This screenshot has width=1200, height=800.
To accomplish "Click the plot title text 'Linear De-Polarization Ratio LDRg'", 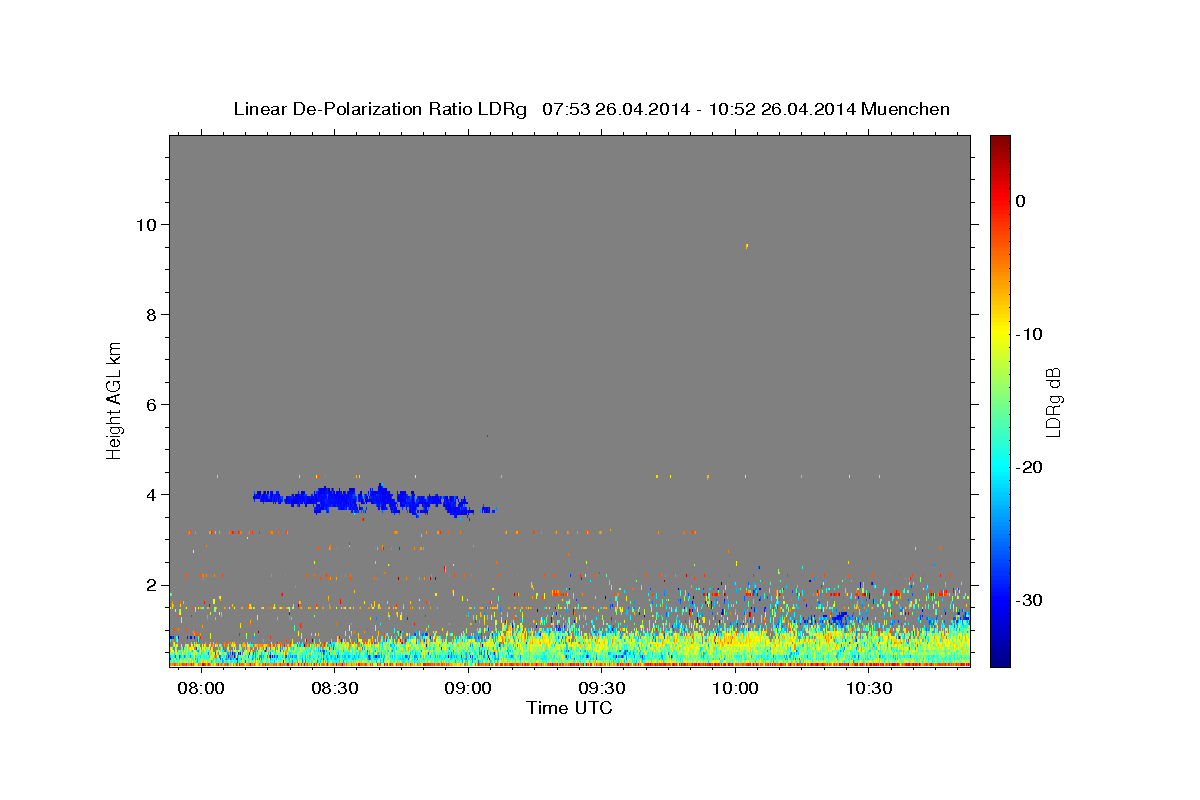I will coord(380,109).
